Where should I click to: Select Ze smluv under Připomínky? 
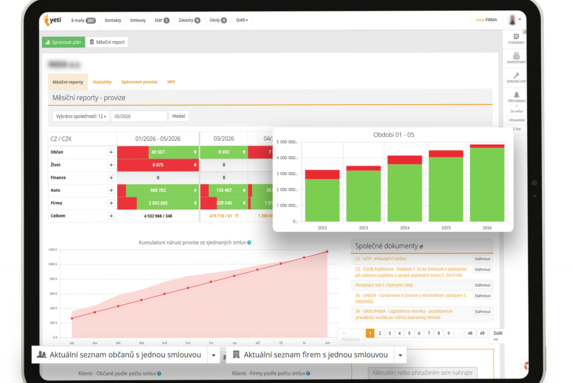tap(517, 111)
